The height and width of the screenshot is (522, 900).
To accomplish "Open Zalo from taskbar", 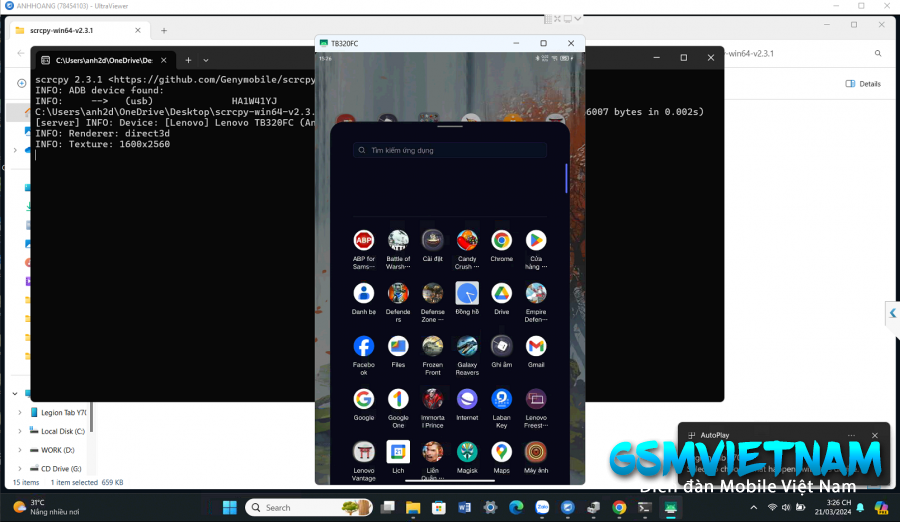I will (x=542, y=508).
